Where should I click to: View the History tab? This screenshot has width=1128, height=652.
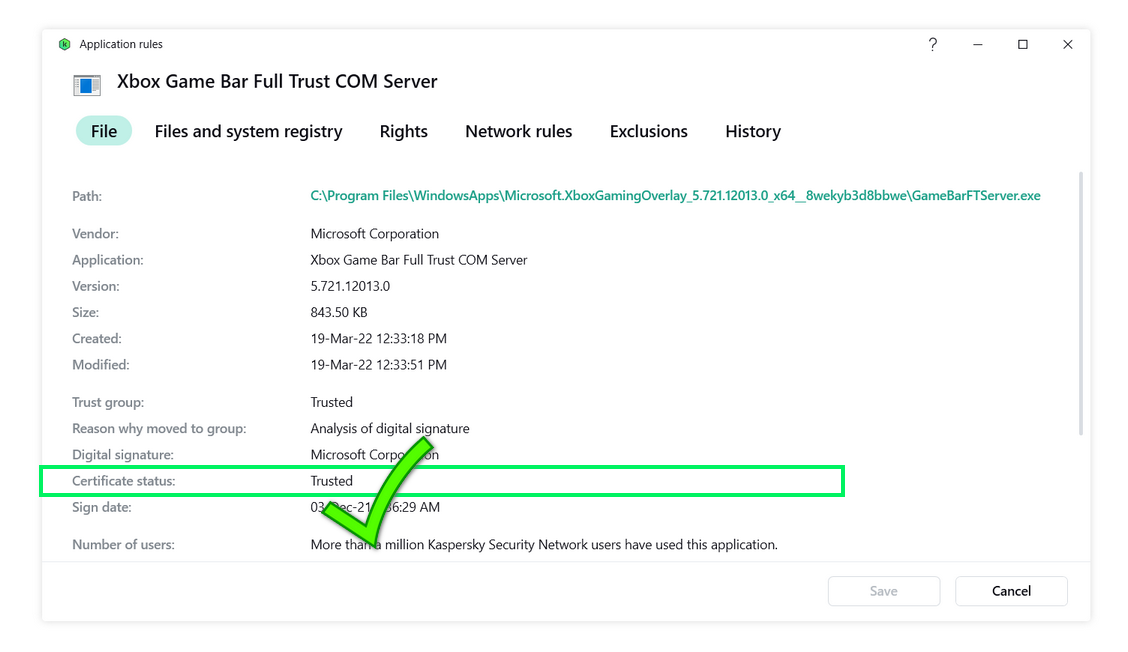click(752, 131)
